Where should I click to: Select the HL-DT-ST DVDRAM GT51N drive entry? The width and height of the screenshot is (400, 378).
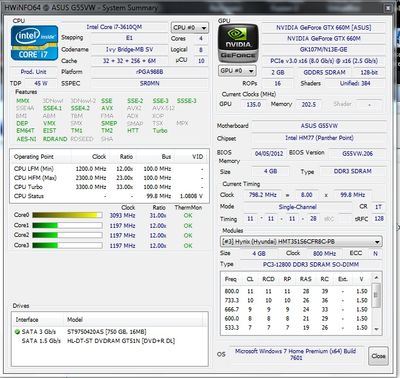[110, 341]
